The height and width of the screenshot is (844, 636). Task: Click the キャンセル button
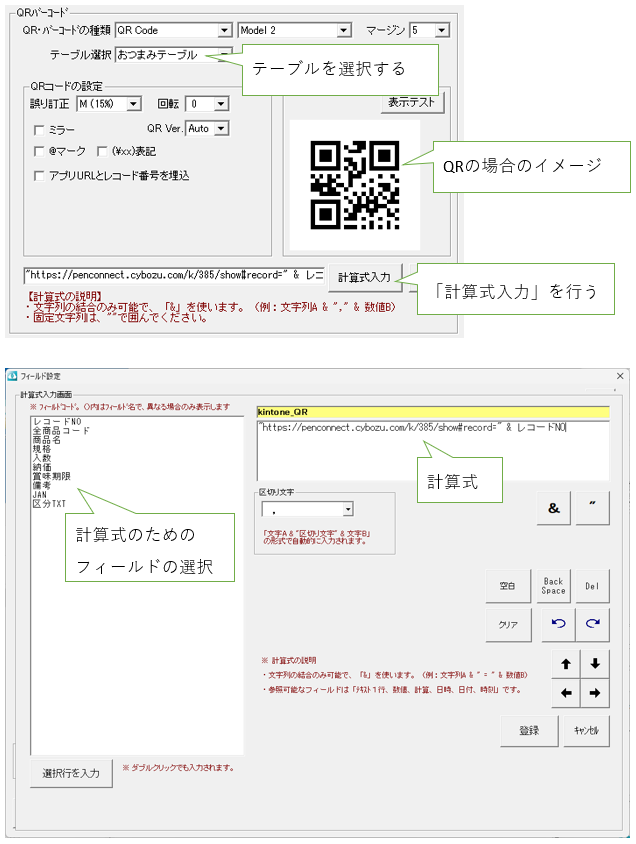click(586, 730)
